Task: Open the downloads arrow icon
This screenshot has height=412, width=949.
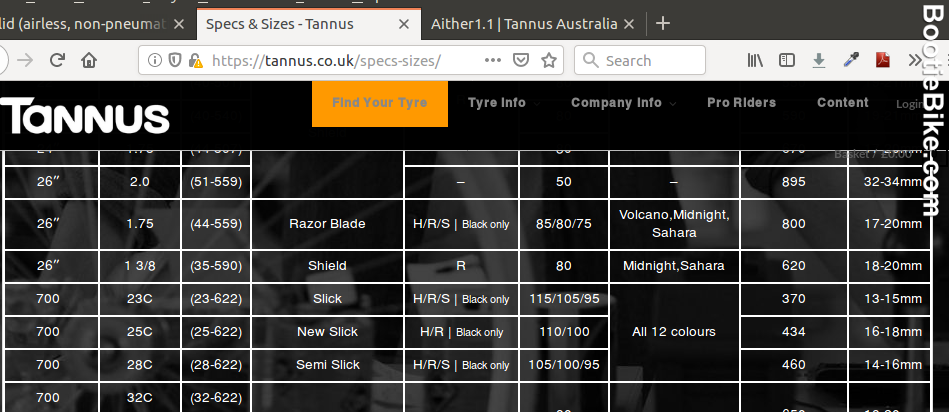Action: 818,60
